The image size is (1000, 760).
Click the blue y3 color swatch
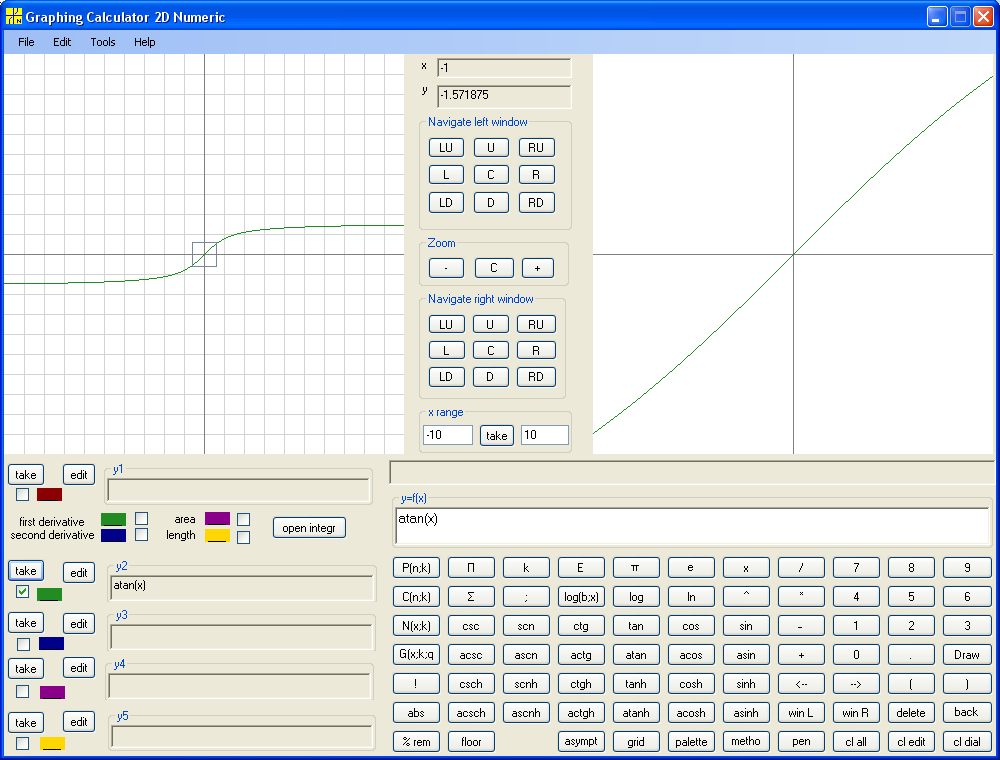52,643
